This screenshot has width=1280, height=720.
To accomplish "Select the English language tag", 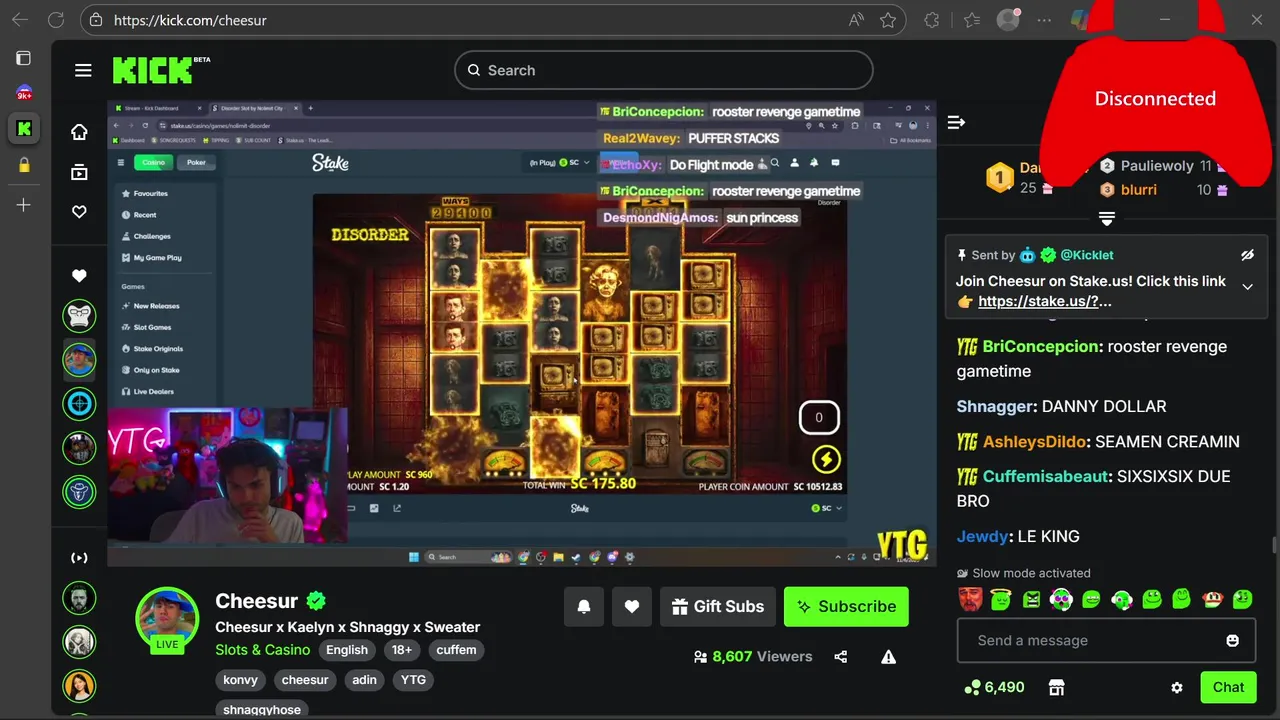I will click(347, 650).
